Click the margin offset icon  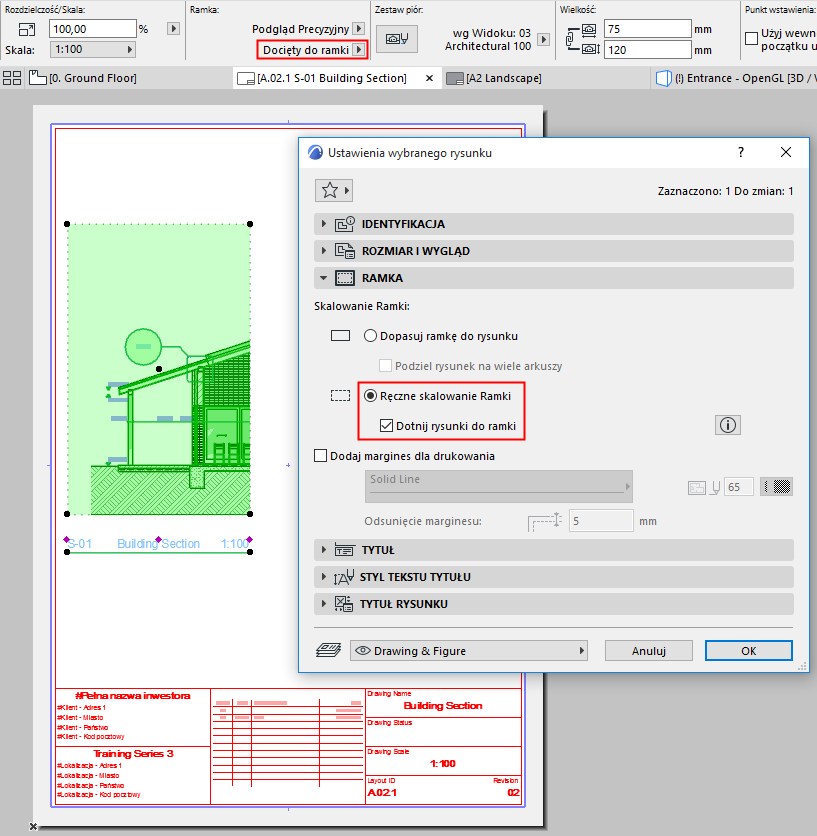pos(544,521)
